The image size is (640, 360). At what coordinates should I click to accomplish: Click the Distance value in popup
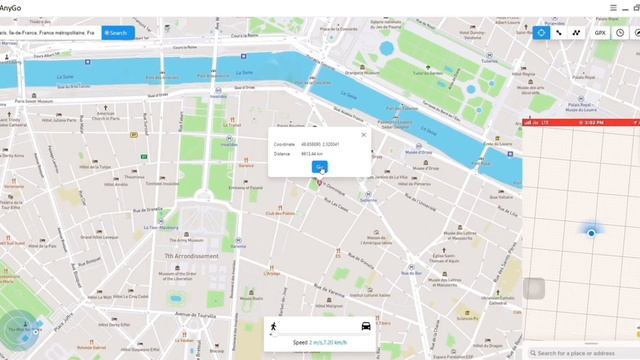click(312, 154)
